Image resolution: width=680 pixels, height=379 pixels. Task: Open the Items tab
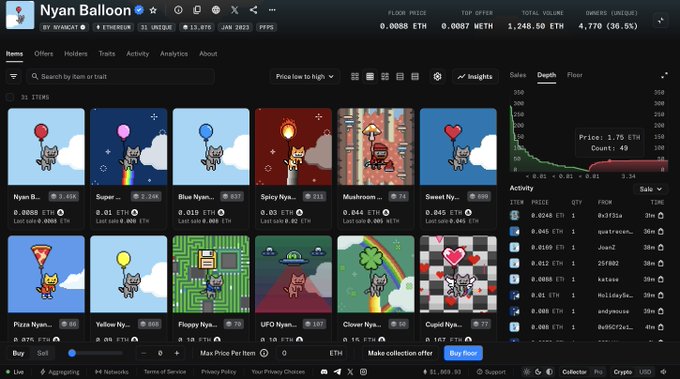pyautogui.click(x=14, y=54)
